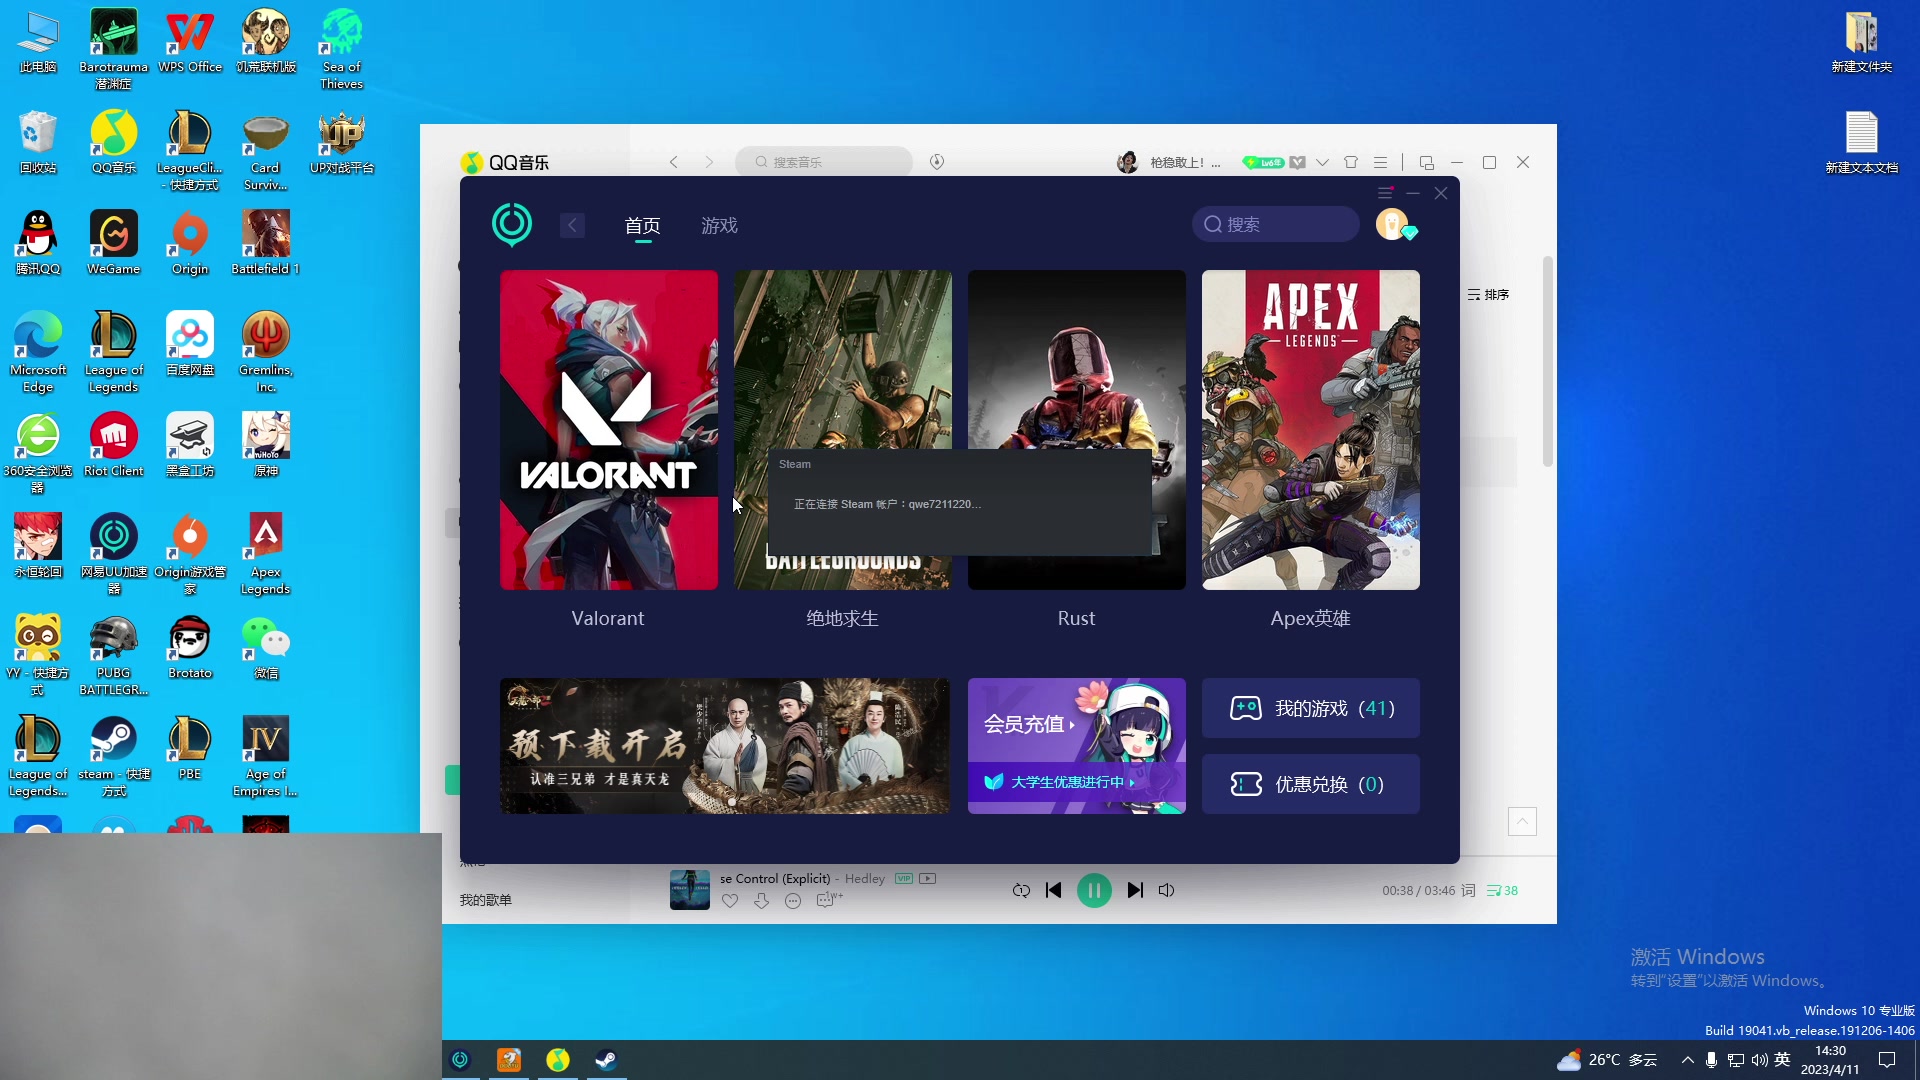Expand the QQ音乐 account dropdown arrow
This screenshot has height=1080, width=1920.
click(1322, 162)
